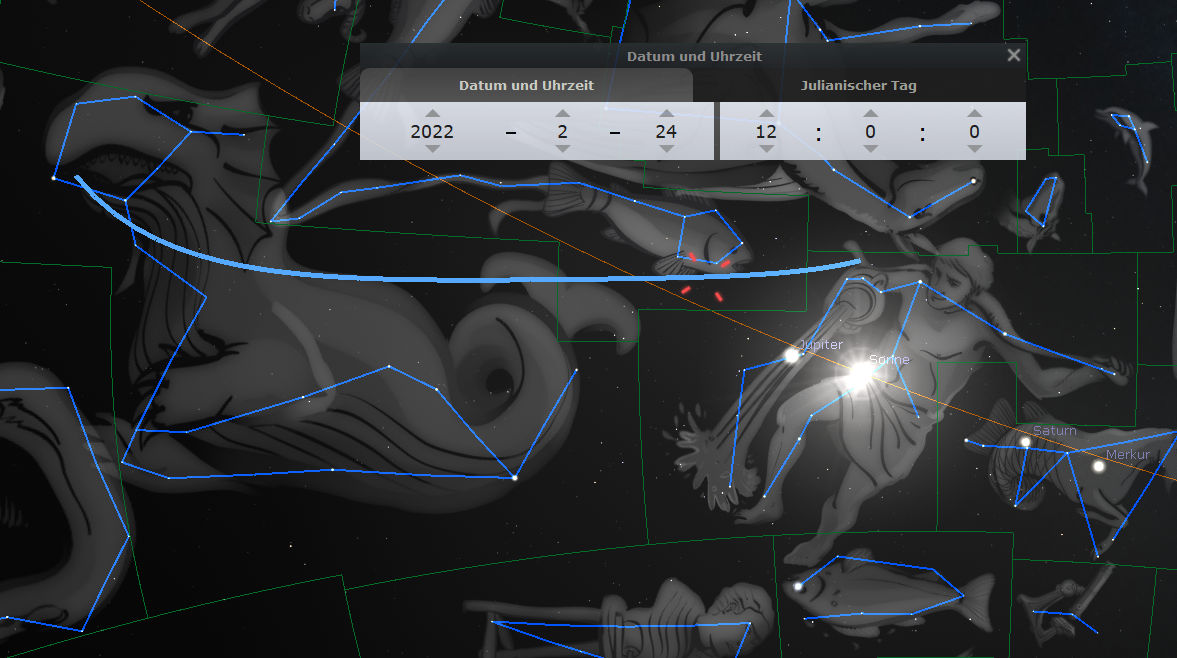Decrease the hour value below 12
The width and height of the screenshot is (1177, 658).
766,149
